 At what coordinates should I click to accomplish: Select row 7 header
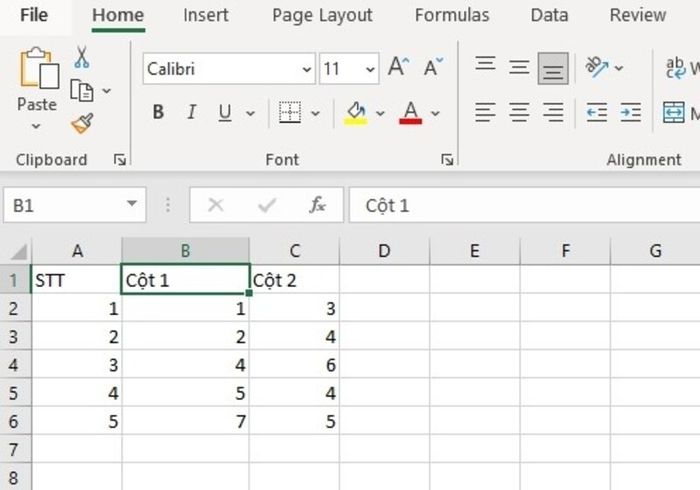[x=15, y=449]
